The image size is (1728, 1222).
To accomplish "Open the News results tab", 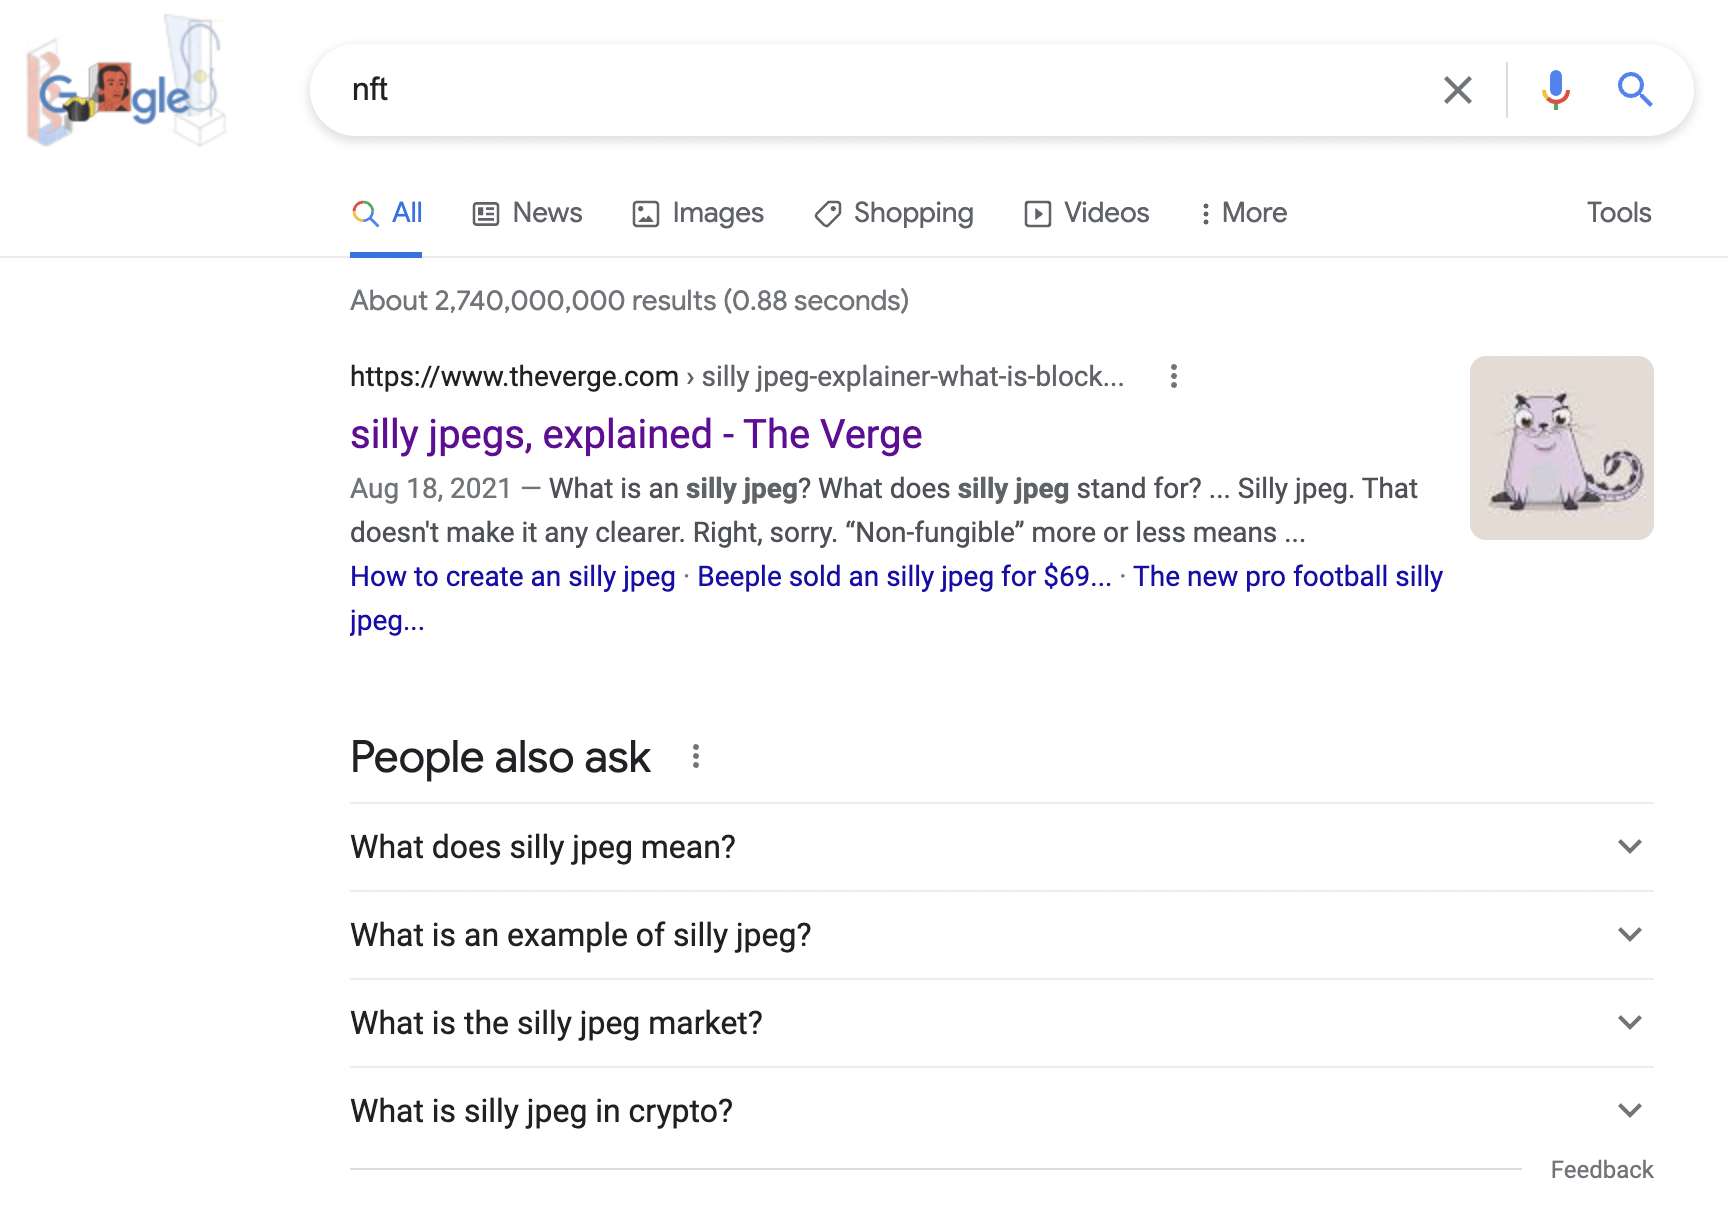I will click(x=528, y=213).
